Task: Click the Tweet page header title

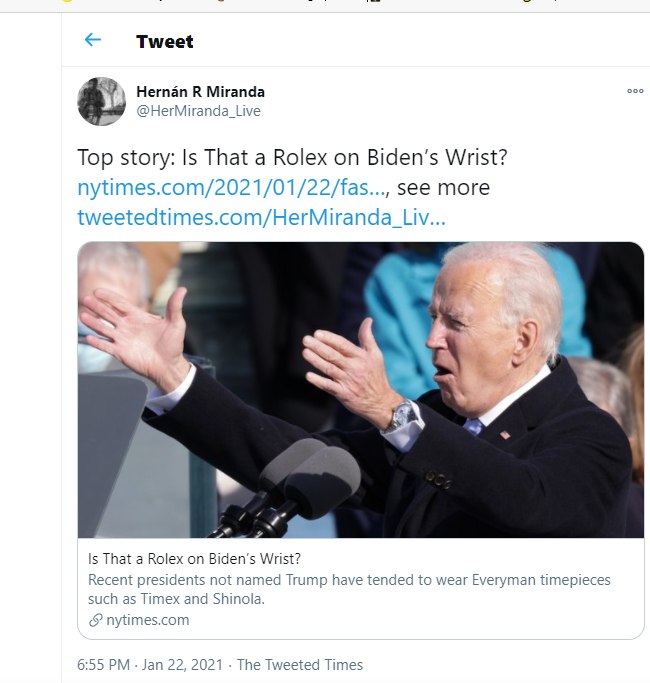Action: 165,41
